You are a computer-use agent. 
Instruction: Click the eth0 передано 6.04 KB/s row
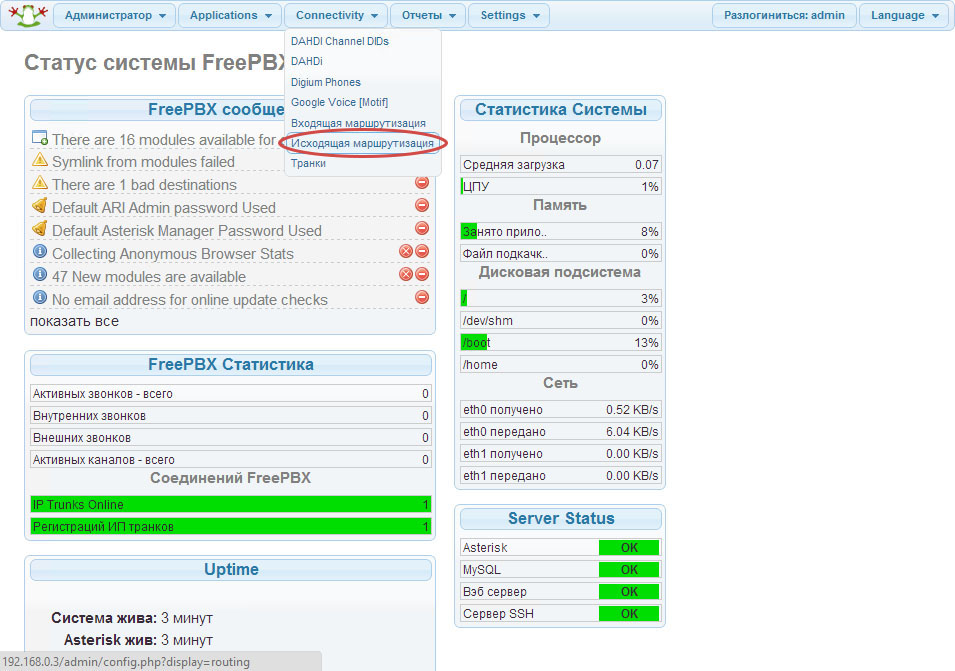click(x=560, y=431)
